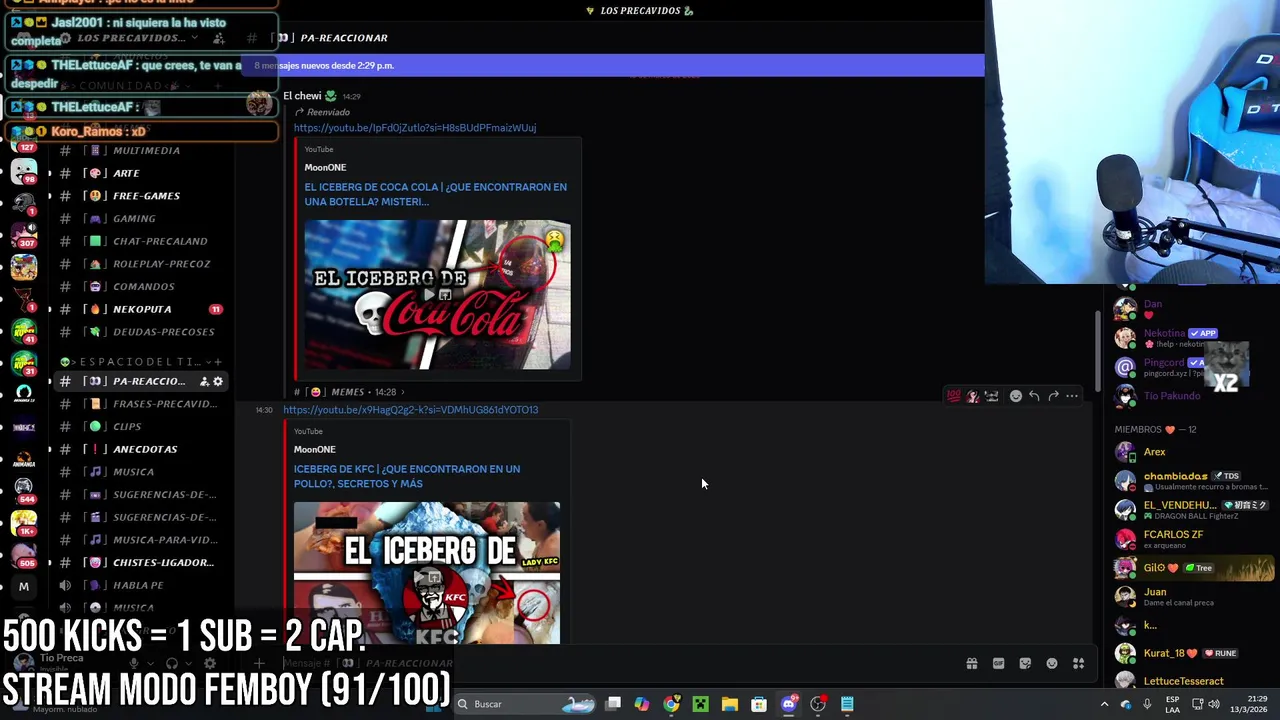The width and height of the screenshot is (1280, 720).
Task: Open server with 98 notification badge
Action: pyautogui.click(x=24, y=172)
